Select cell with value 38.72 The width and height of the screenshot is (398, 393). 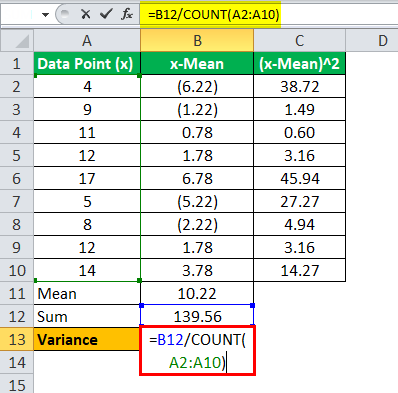tap(299, 86)
